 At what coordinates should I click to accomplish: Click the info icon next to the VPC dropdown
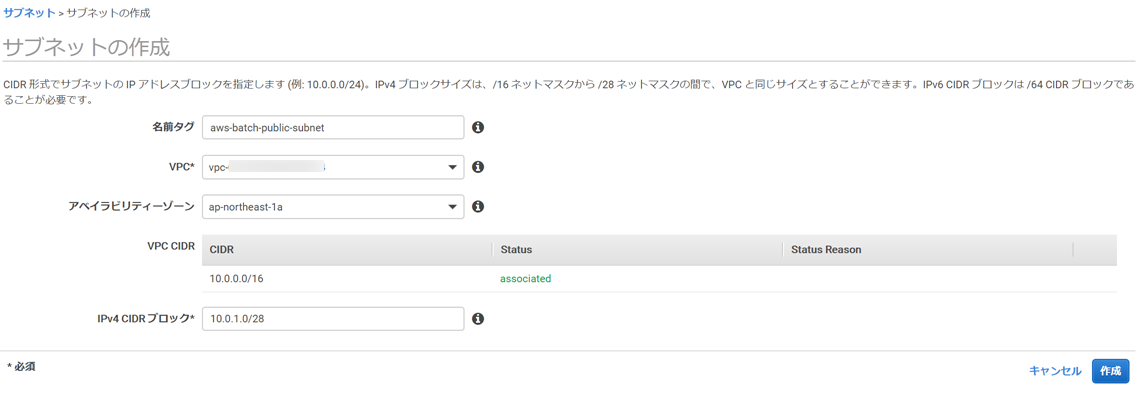[x=478, y=167]
